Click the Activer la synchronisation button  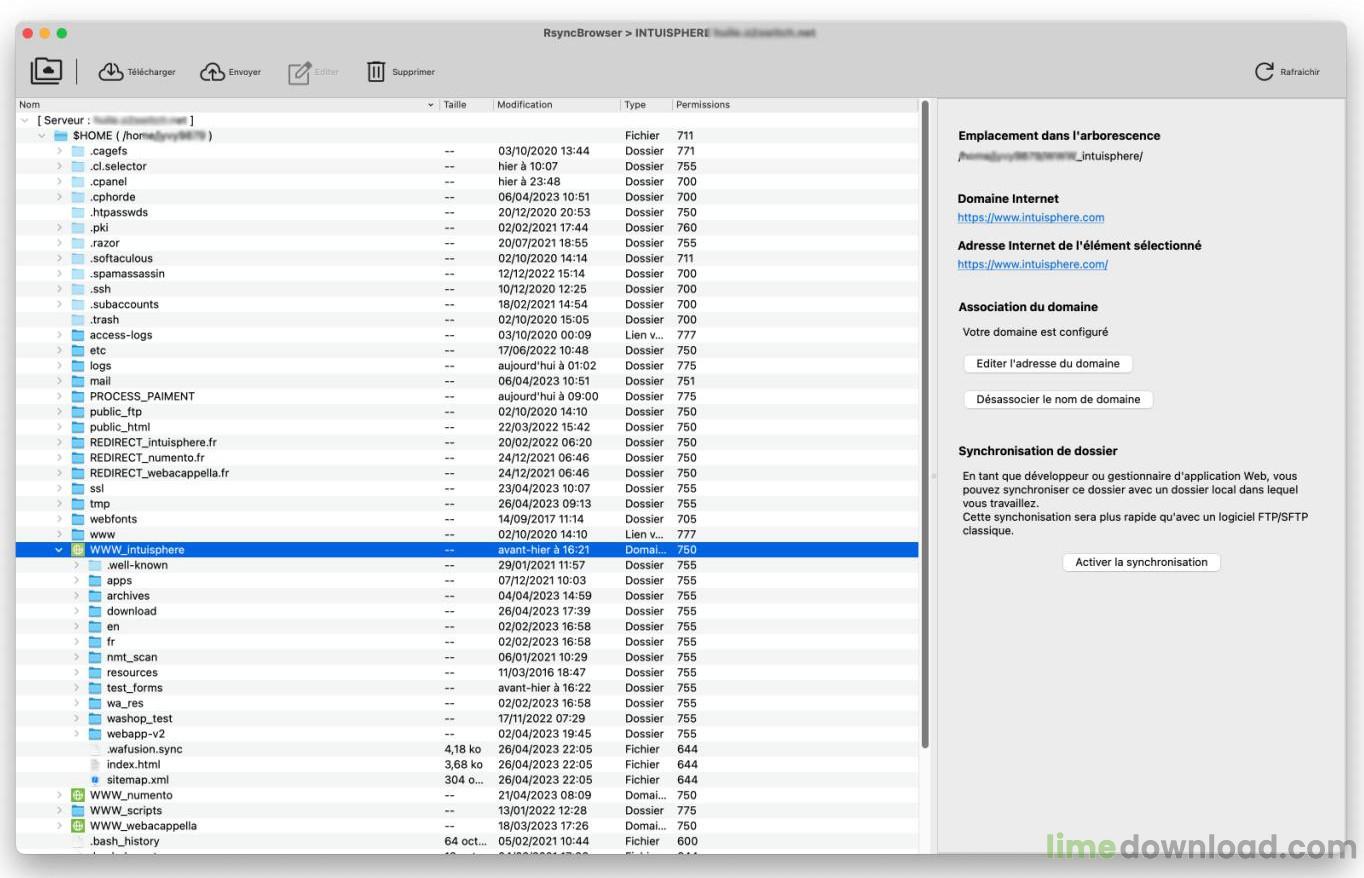point(1140,562)
